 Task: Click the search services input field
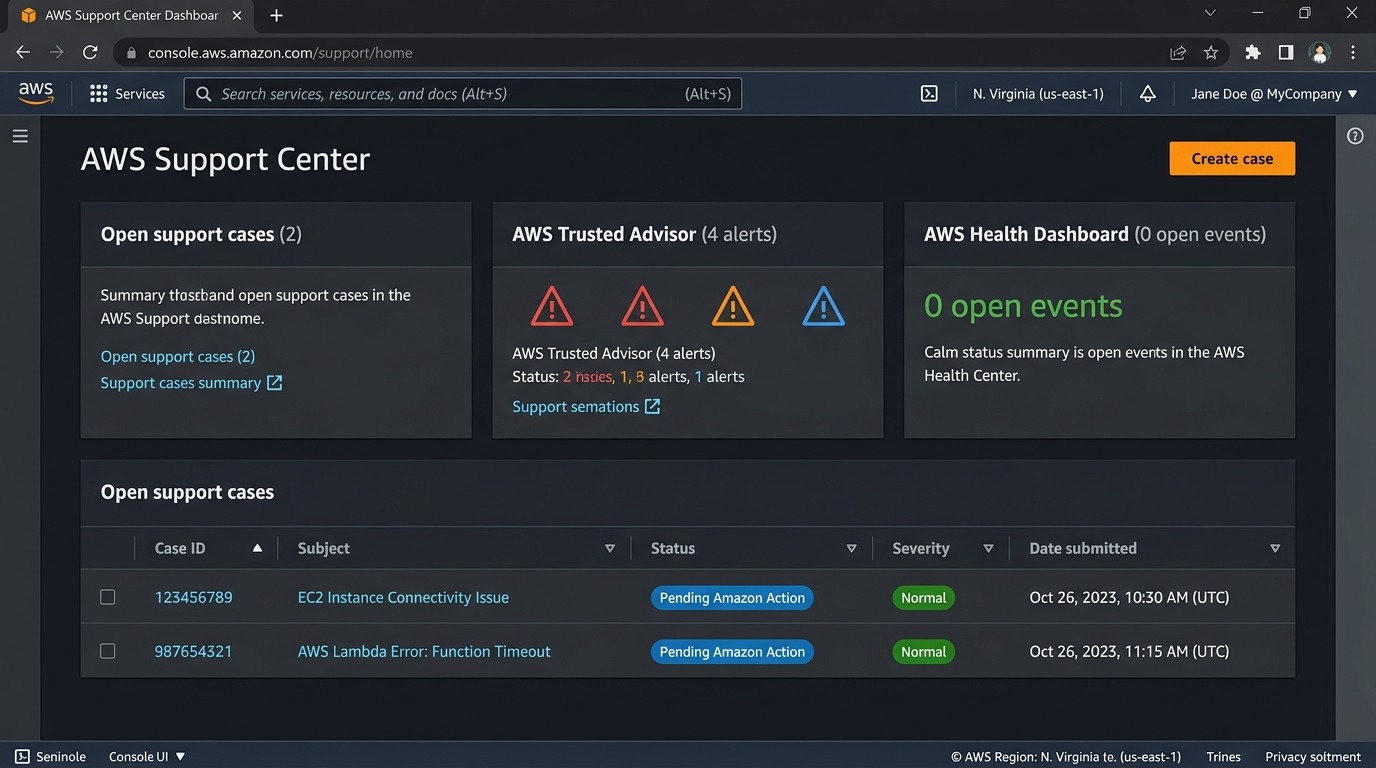pyautogui.click(x=462, y=94)
